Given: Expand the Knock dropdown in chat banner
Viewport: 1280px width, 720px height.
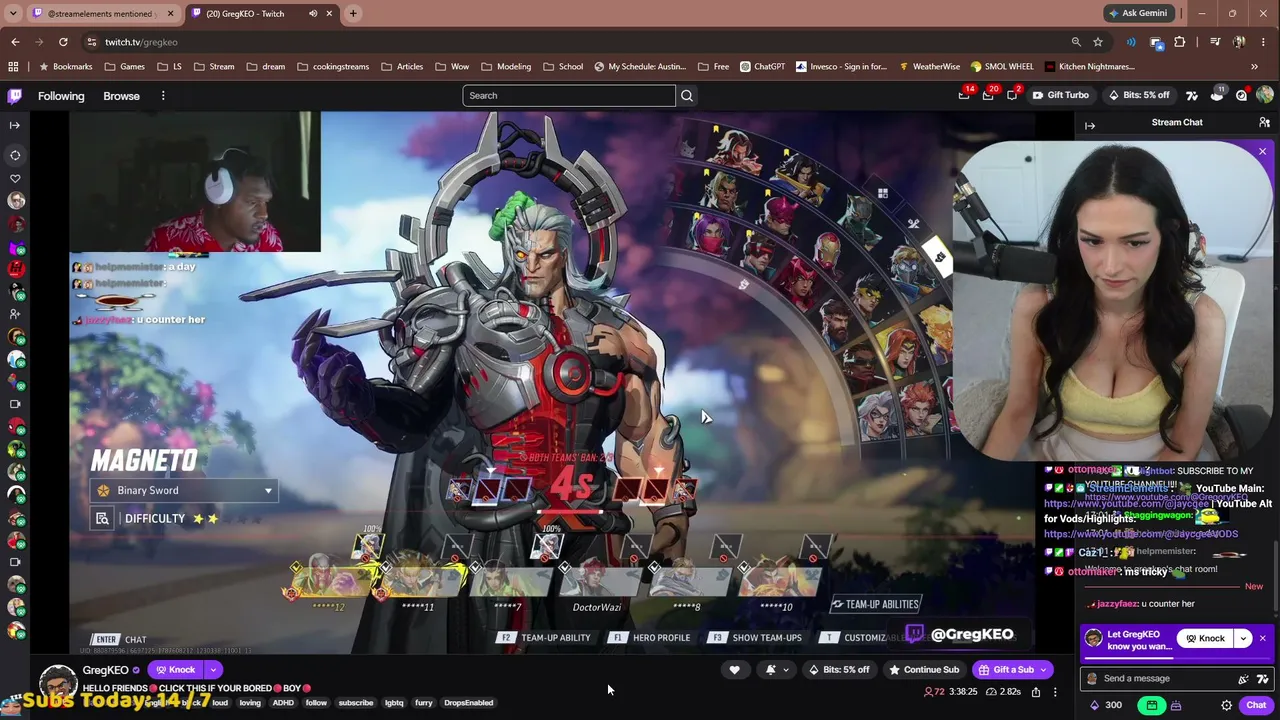Looking at the screenshot, I should [1243, 638].
